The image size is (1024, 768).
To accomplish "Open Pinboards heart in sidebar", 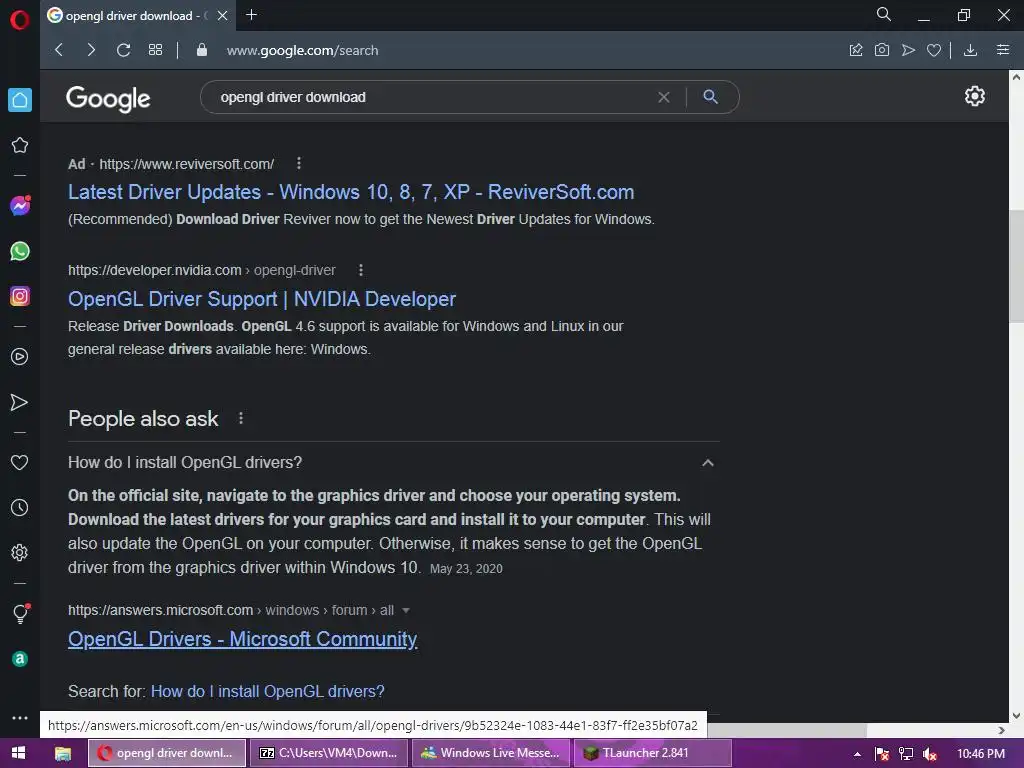I will [20, 462].
